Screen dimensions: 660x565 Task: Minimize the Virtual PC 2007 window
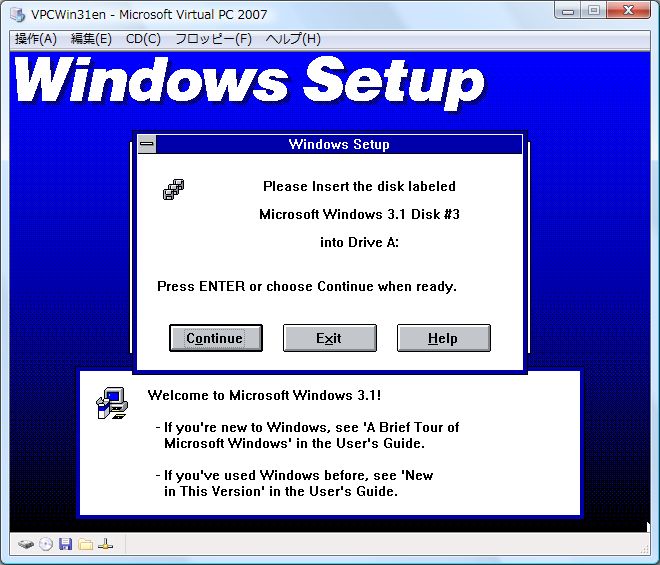click(568, 11)
